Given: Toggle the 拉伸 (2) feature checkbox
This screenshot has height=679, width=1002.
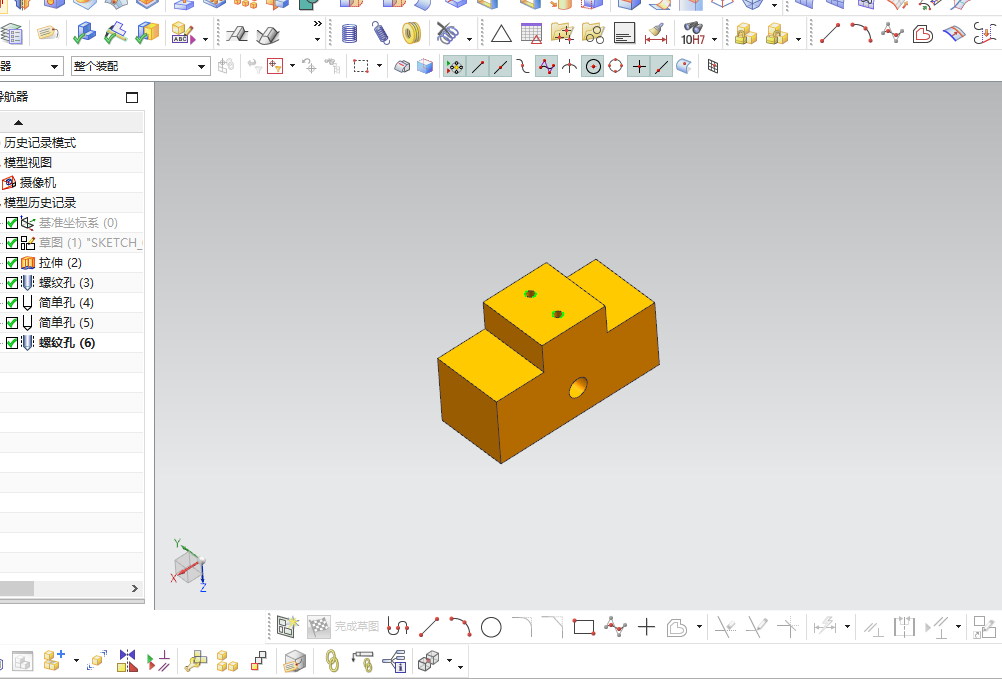Looking at the screenshot, I should click(12, 263).
